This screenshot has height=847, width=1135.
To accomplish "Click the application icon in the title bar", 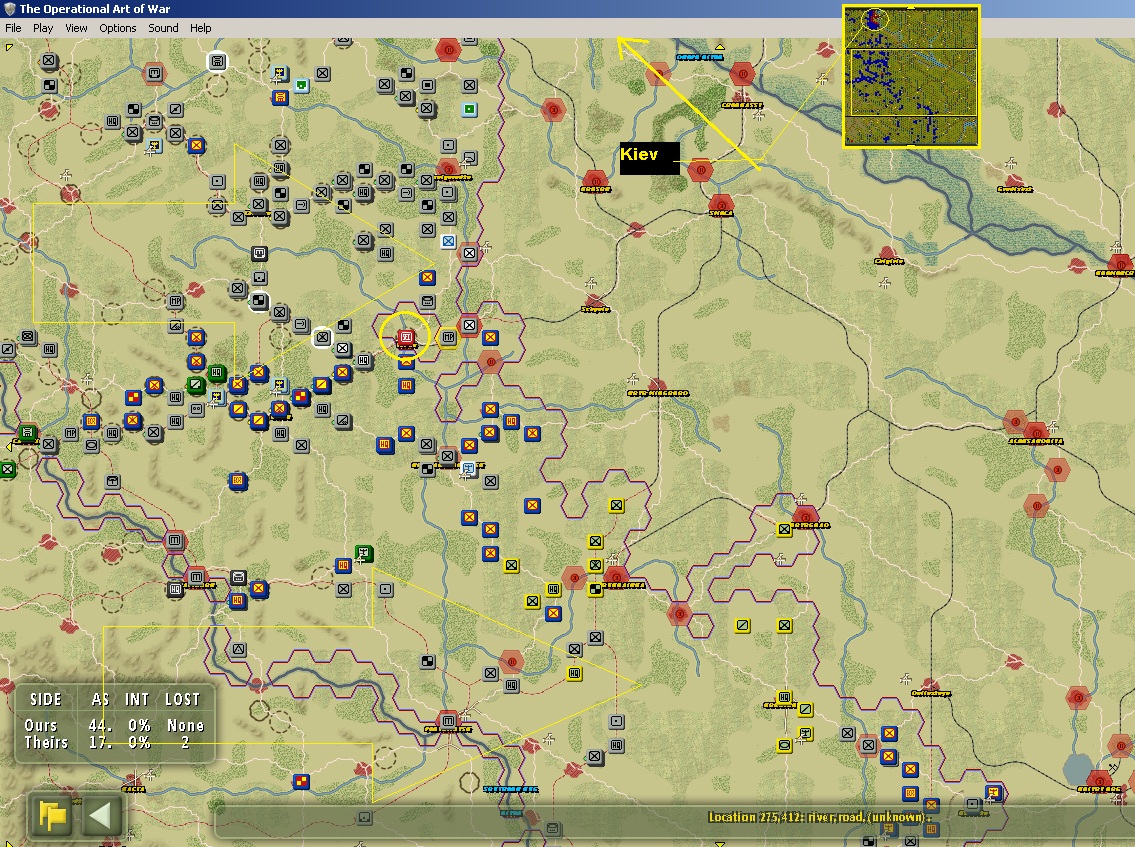I will point(9,9).
